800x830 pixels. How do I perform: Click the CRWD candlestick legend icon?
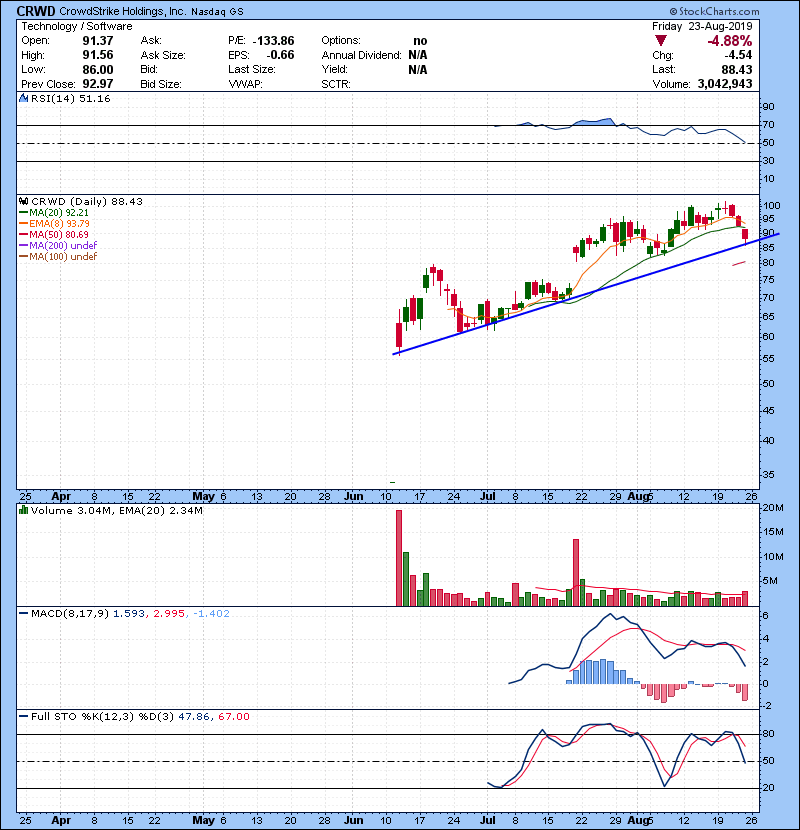coord(23,201)
